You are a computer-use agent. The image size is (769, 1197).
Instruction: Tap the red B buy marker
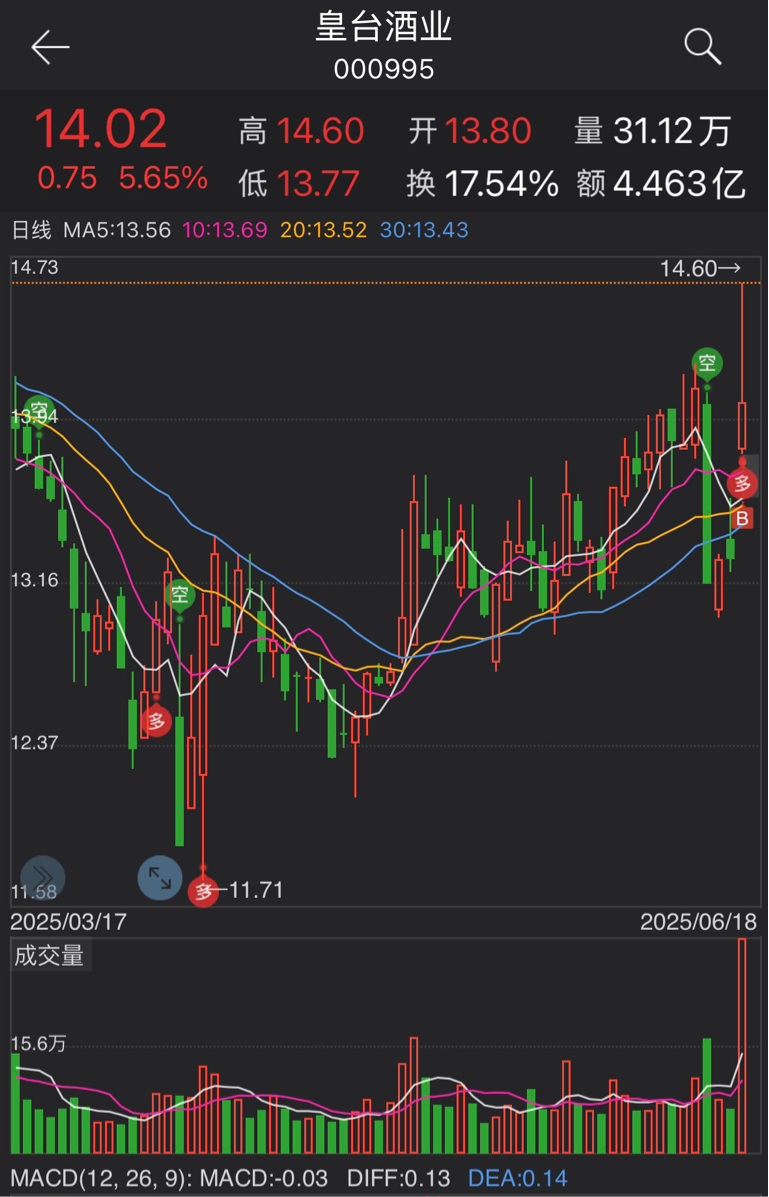click(x=742, y=519)
